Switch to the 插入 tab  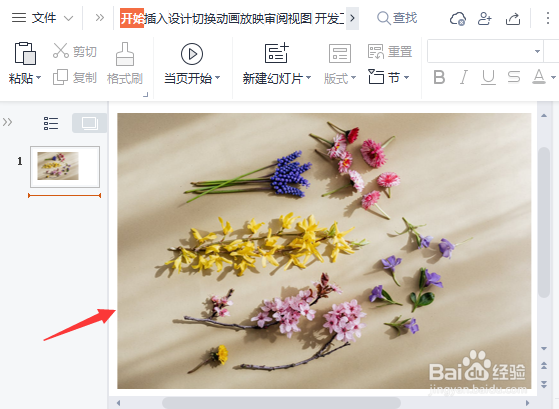pos(156,18)
